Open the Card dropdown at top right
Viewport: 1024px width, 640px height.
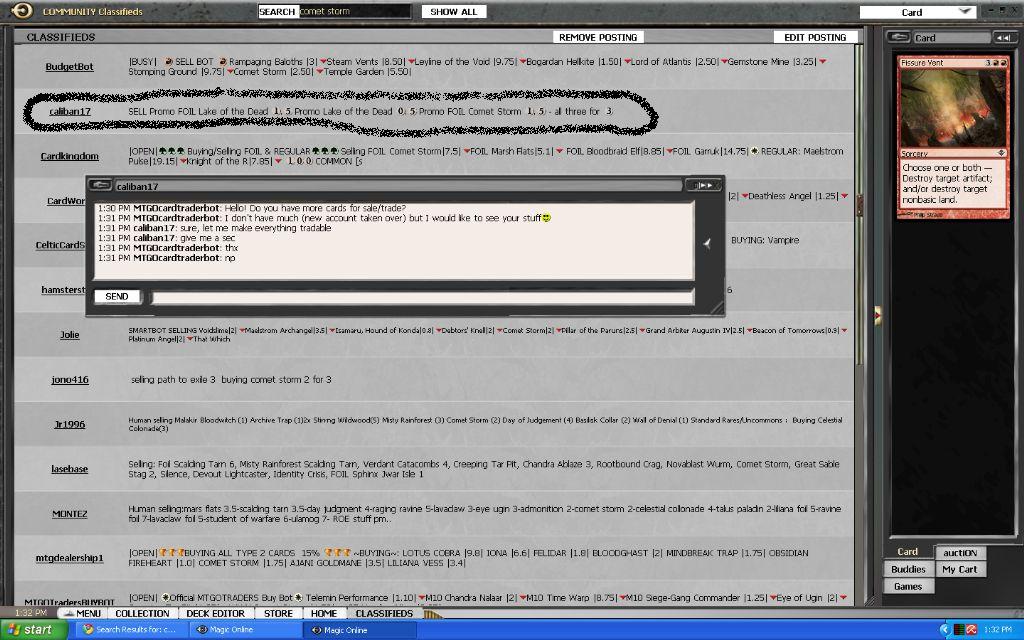tap(918, 12)
